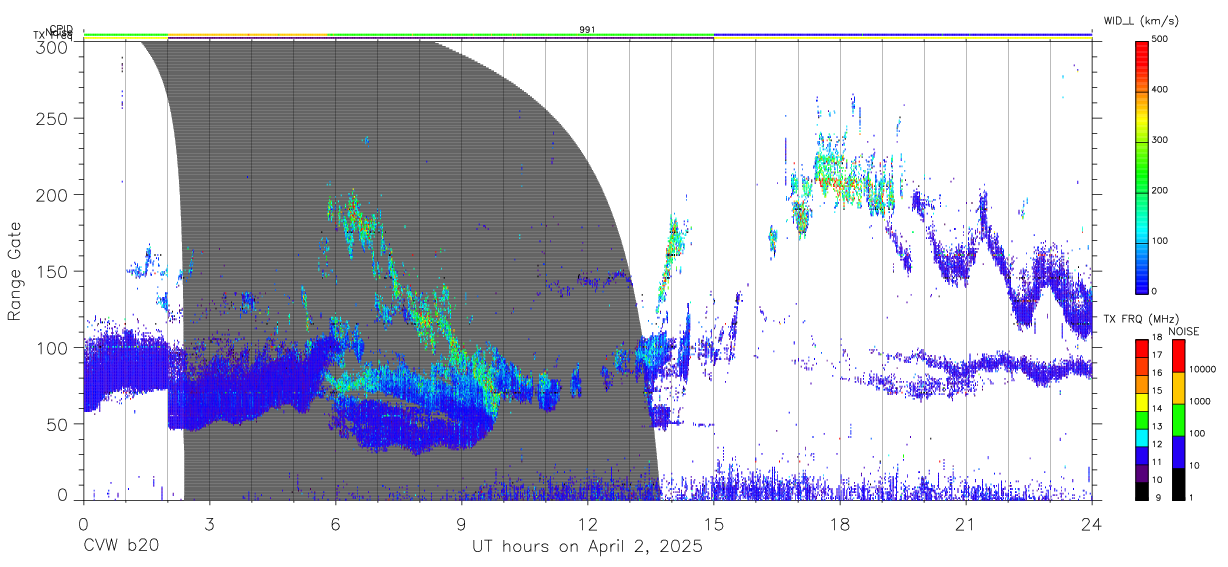
Task: Click the black bottom segment of TX FRQ bar
Action: tap(1143, 491)
